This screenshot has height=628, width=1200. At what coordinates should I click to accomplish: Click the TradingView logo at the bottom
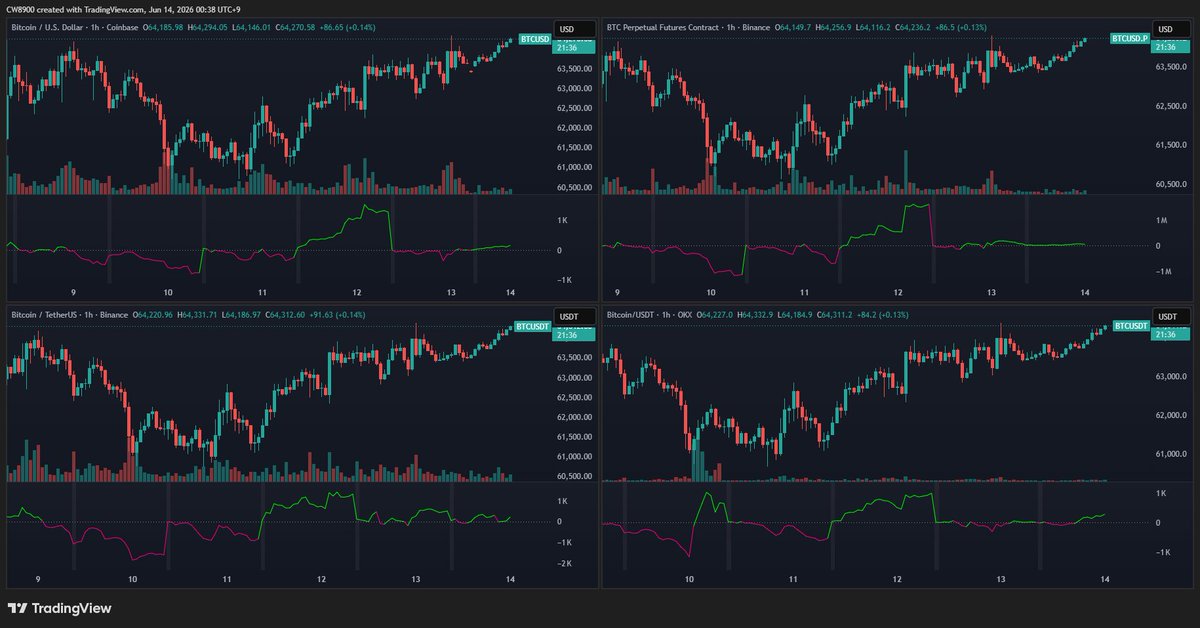click(x=59, y=608)
